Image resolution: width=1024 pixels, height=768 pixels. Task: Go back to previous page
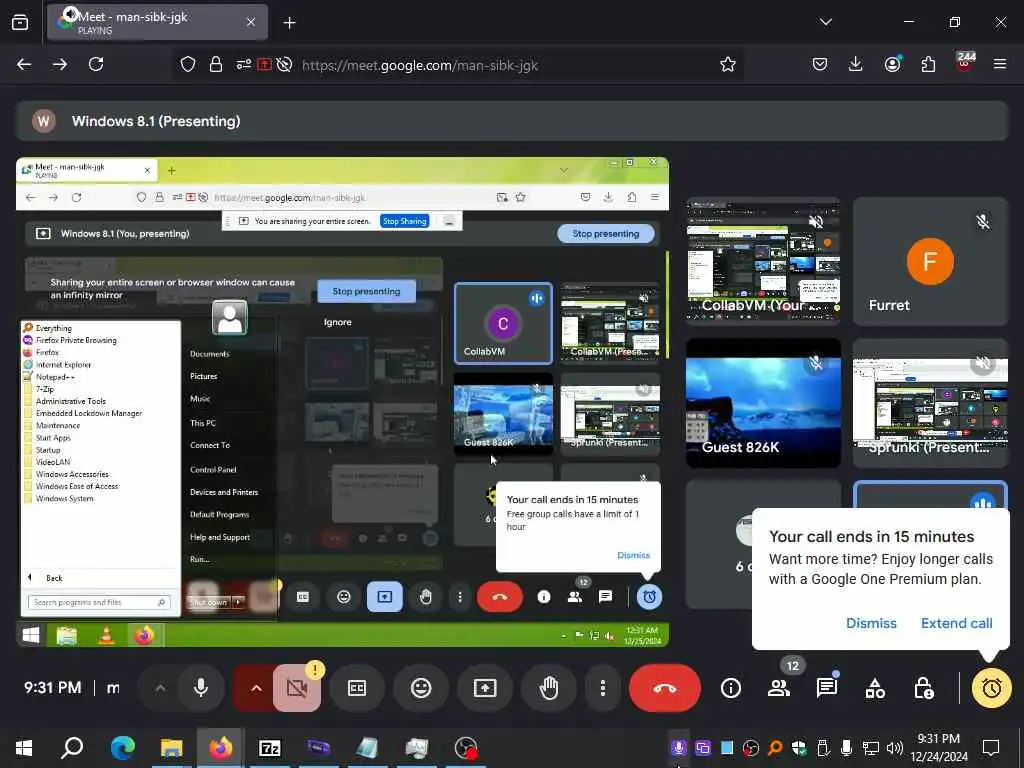point(24,64)
